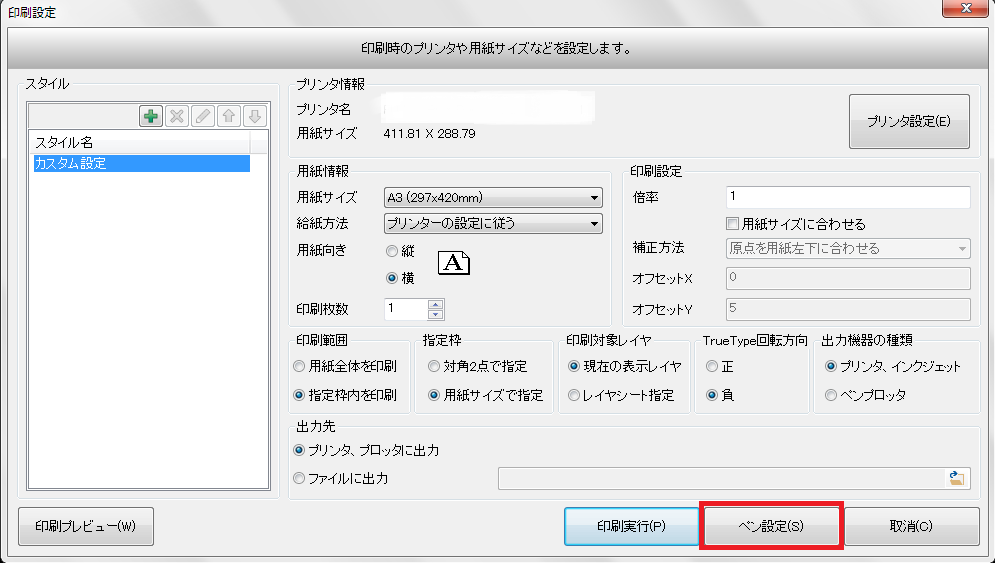This screenshot has height=563, width=995.
Task: Open the 用紙サイズ A3 dropdown
Action: click(x=493, y=197)
